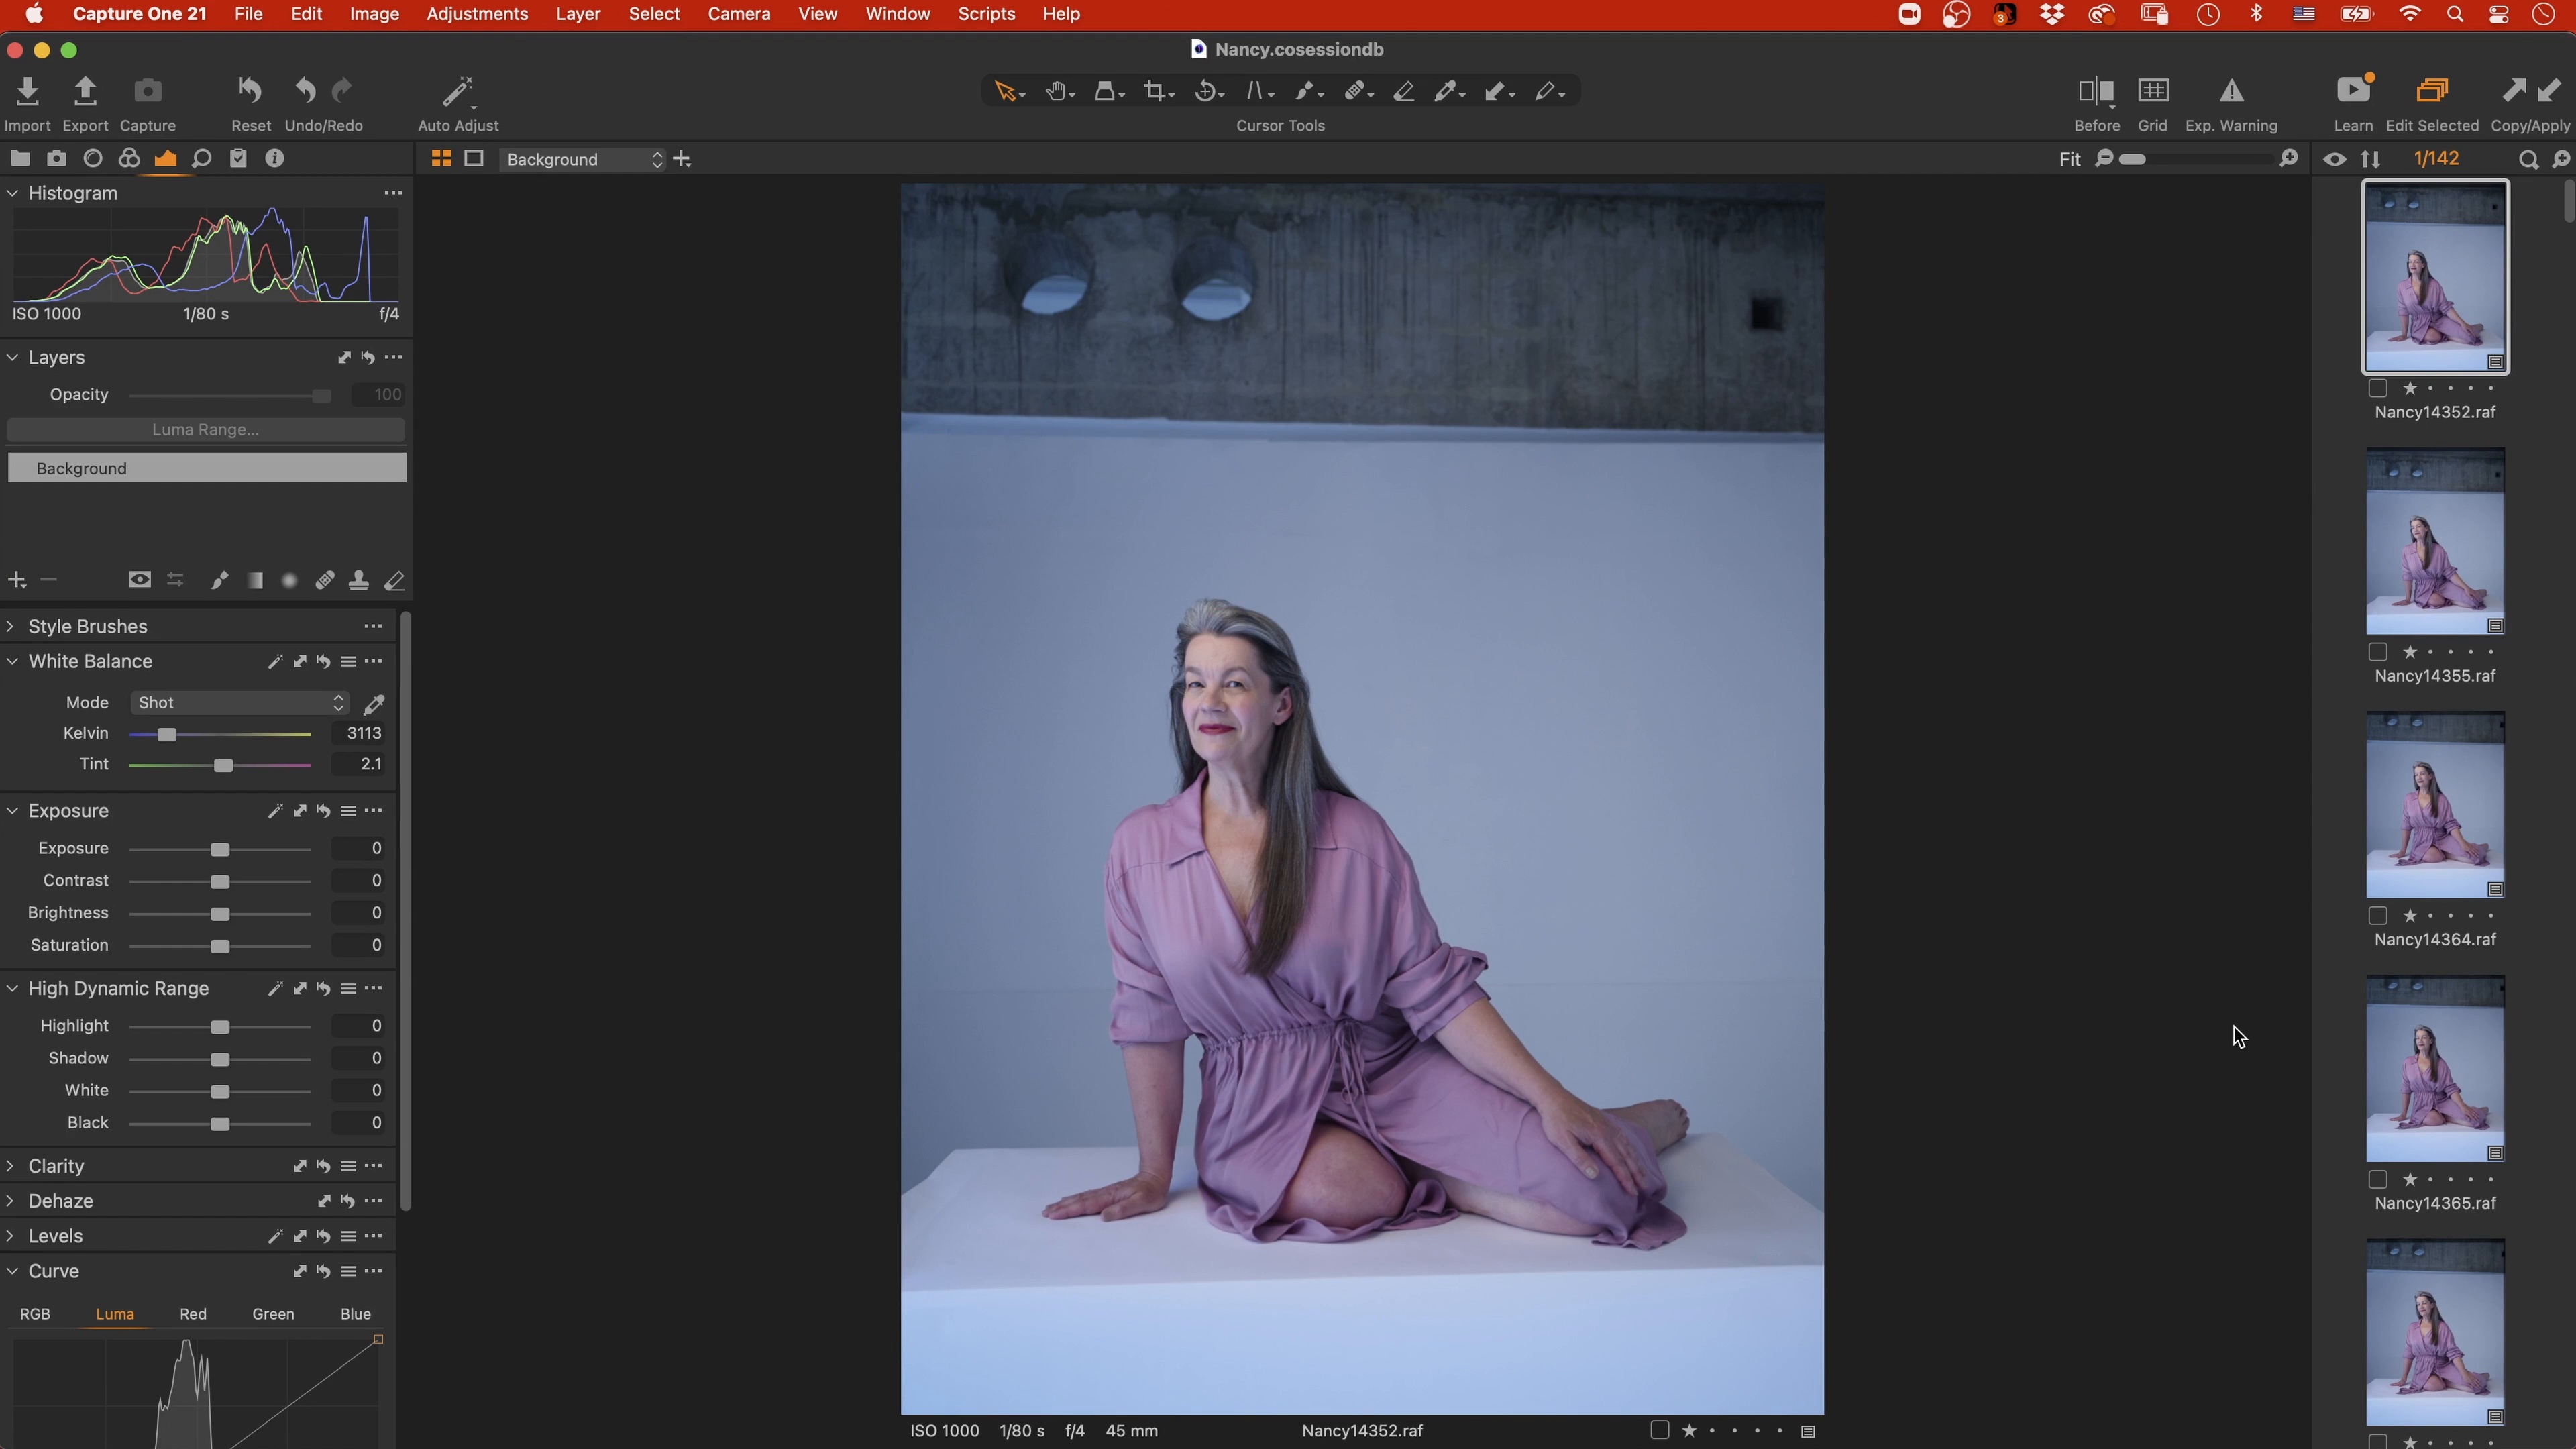Click the add new layer plus icon
2576x1449 pixels.
click(17, 580)
